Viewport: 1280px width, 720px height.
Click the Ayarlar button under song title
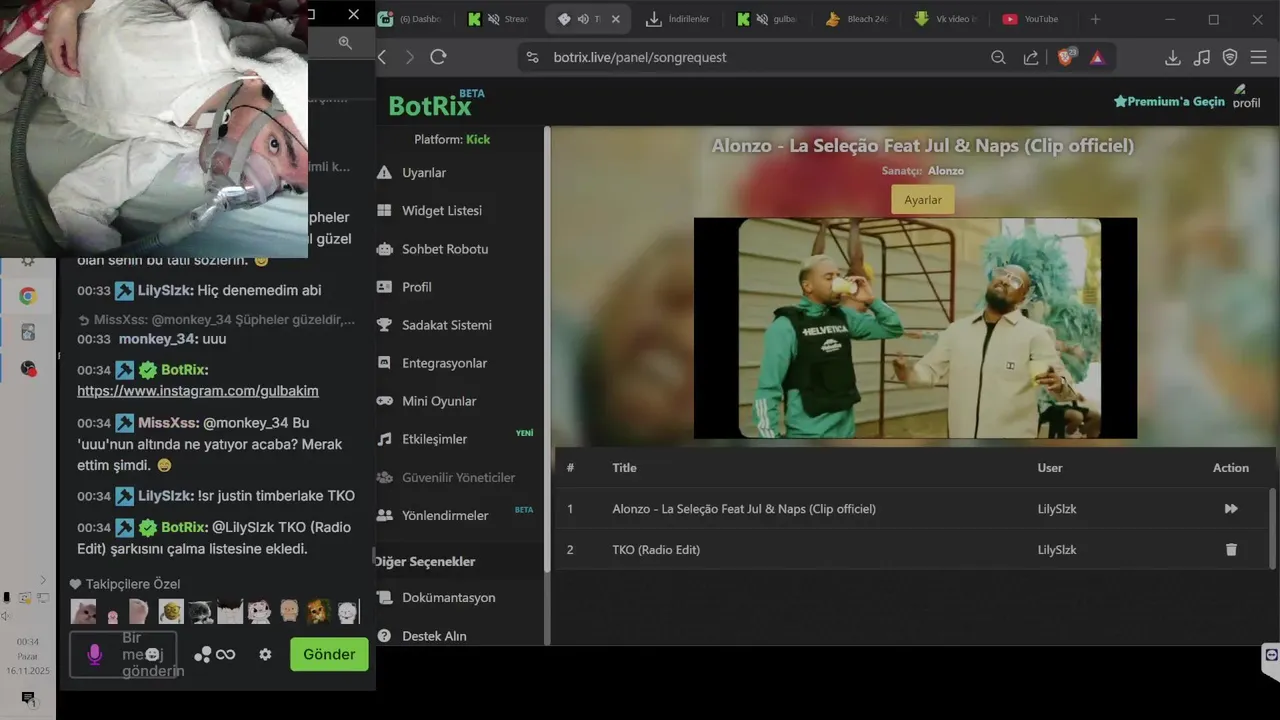tap(923, 200)
